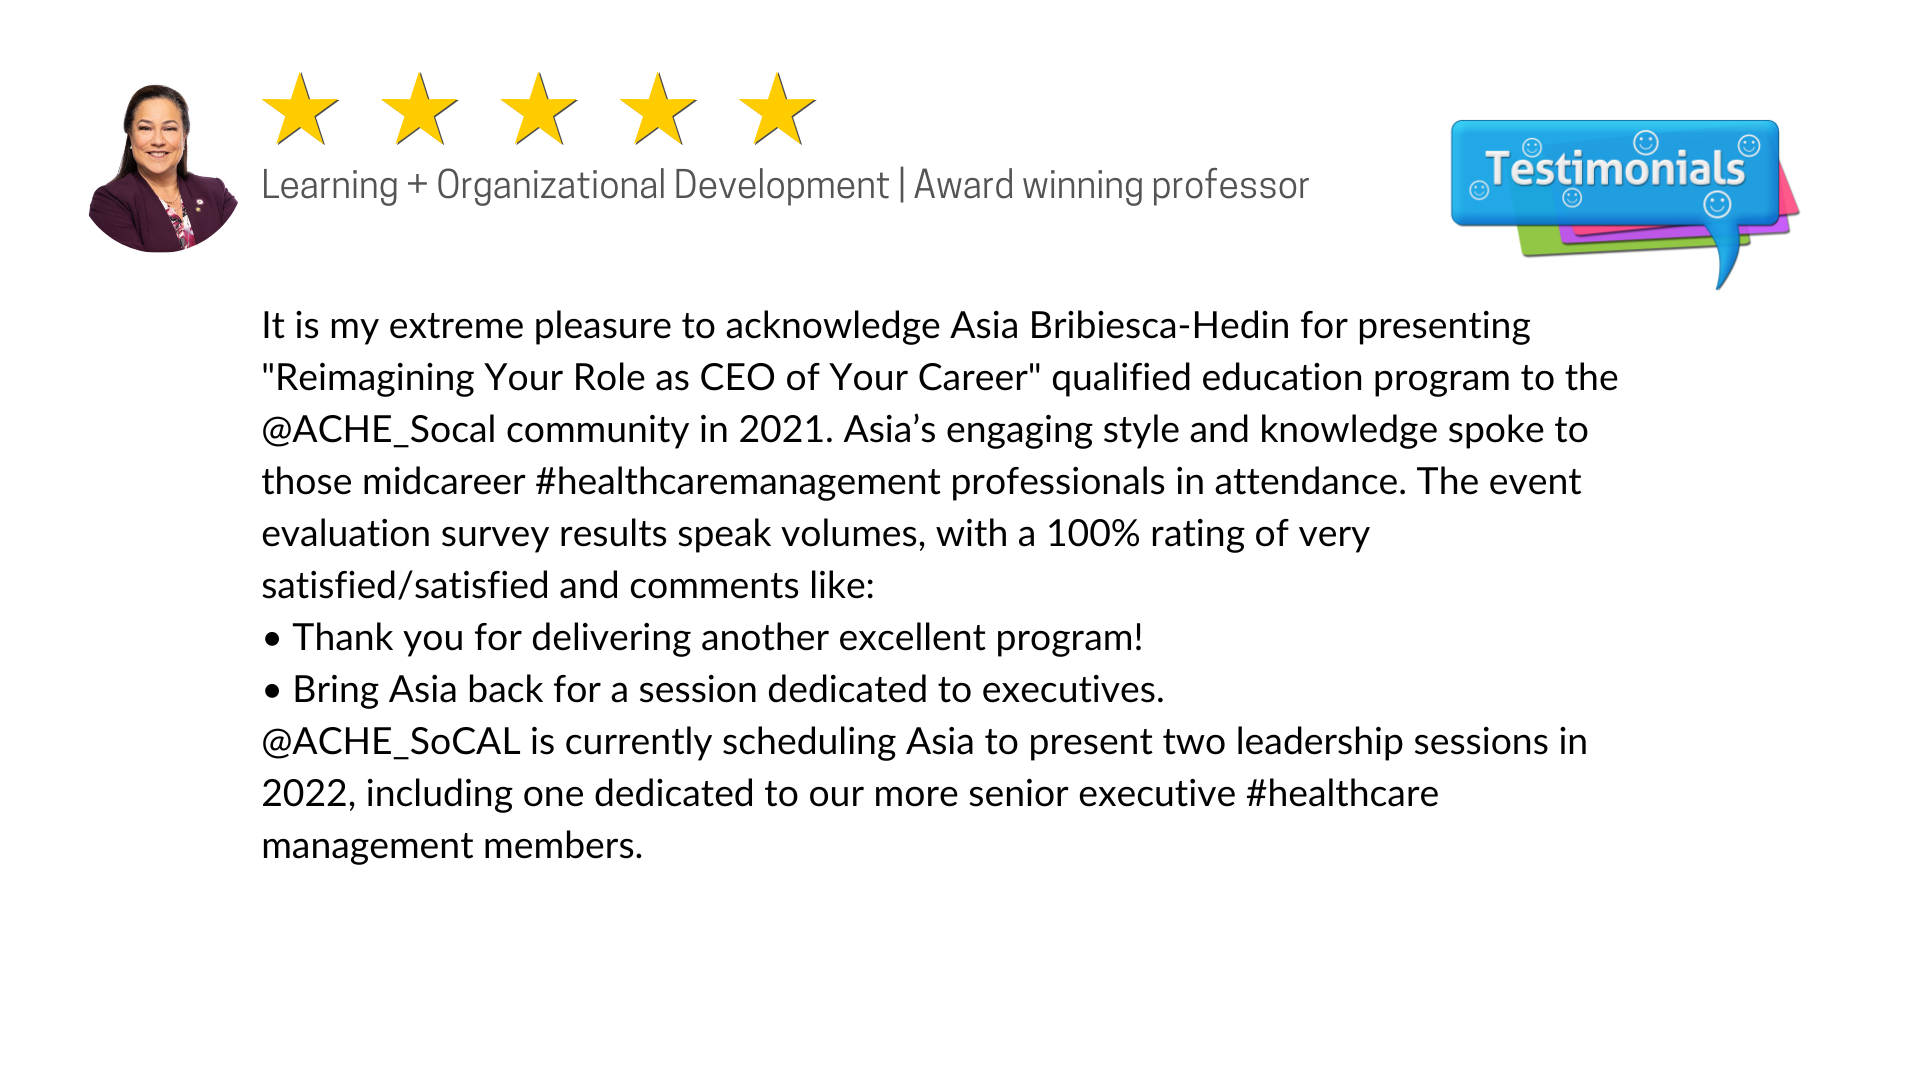
Task: Click the @ACHE_SoCAL mention in last paragraph
Action: click(x=390, y=742)
